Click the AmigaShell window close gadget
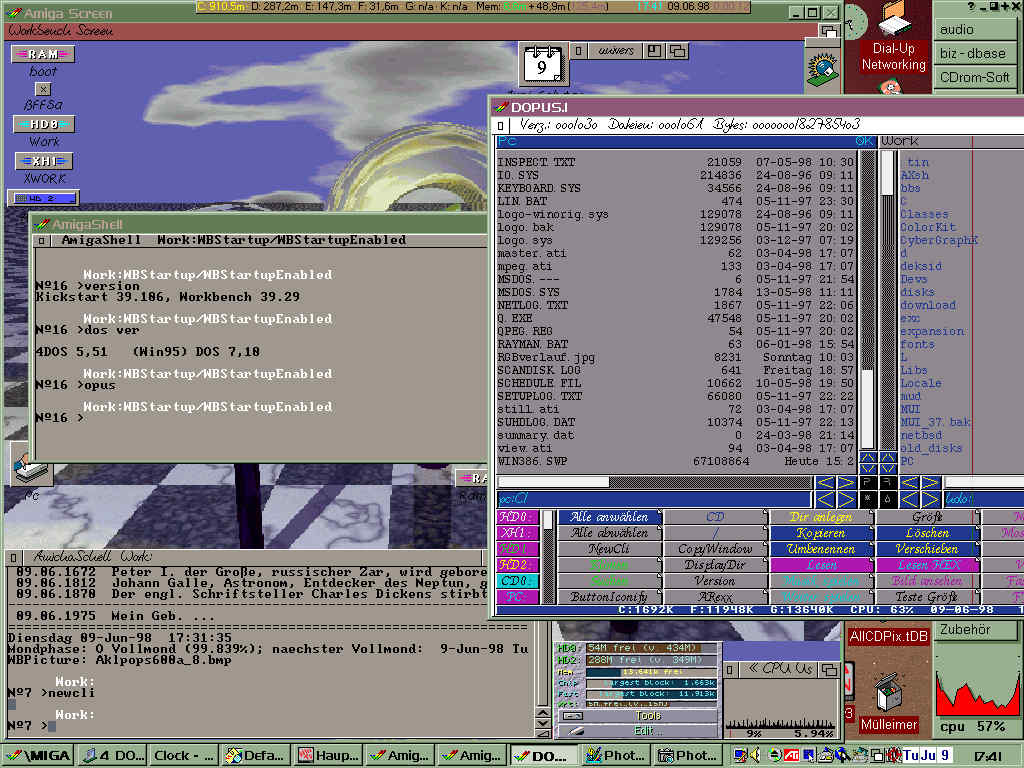Image resolution: width=1024 pixels, height=768 pixels. click(x=40, y=241)
